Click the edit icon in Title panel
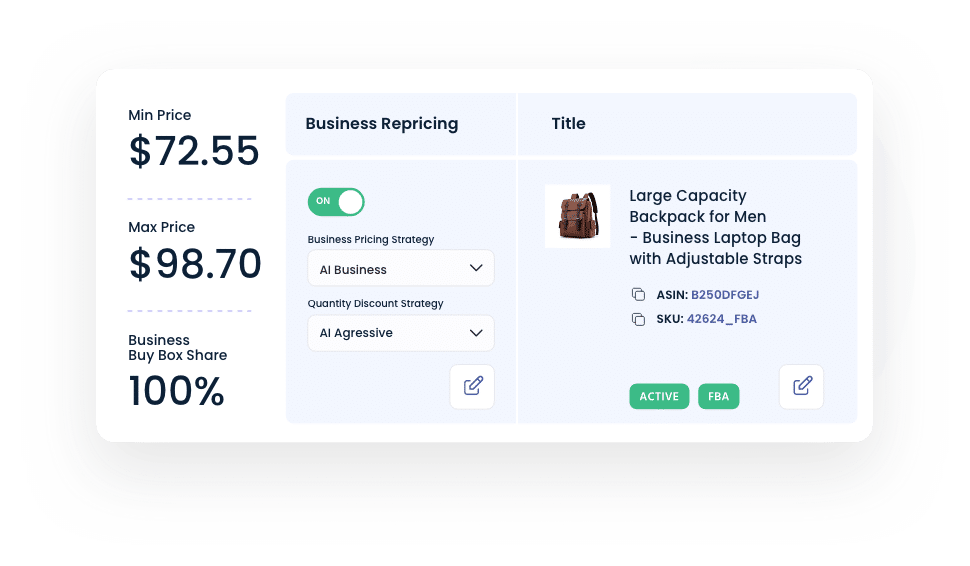970x566 pixels. click(801, 387)
